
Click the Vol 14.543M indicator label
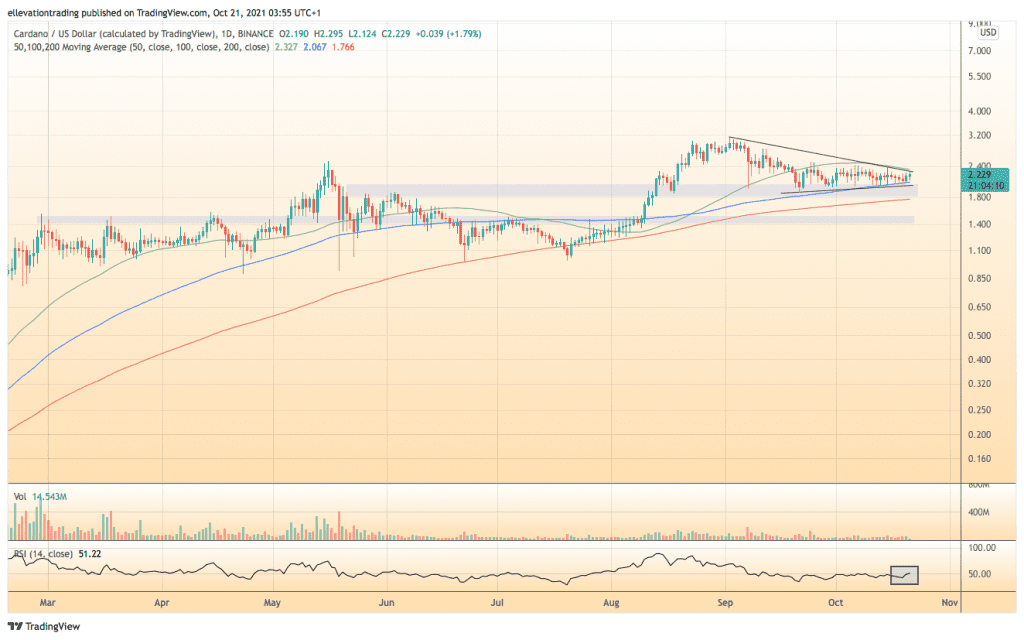pos(40,497)
